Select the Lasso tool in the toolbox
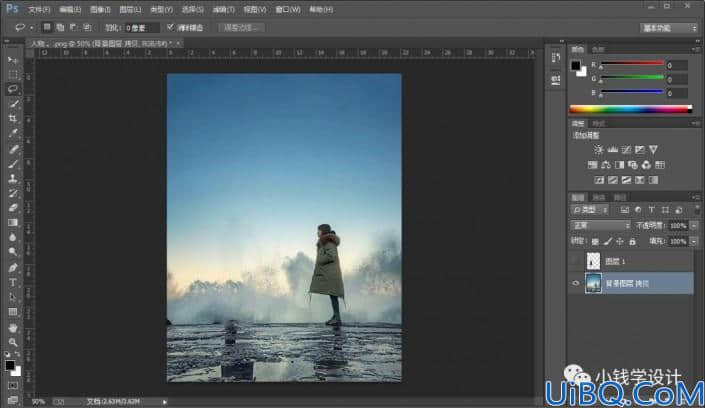The image size is (705, 408). click(13, 89)
